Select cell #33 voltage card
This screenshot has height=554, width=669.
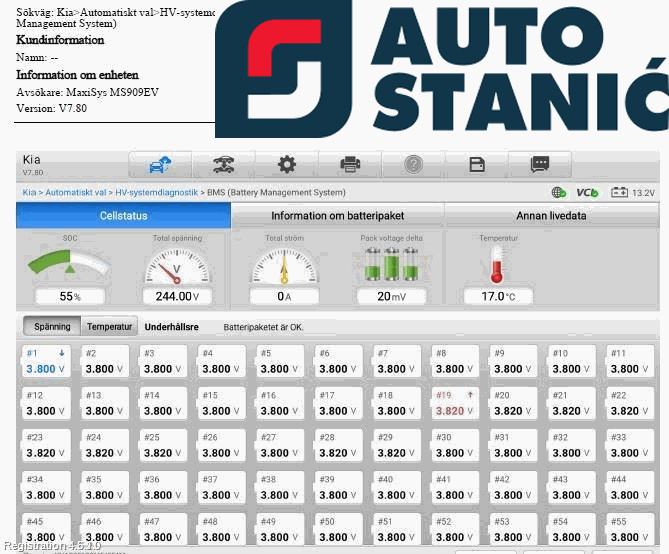tap(630, 445)
